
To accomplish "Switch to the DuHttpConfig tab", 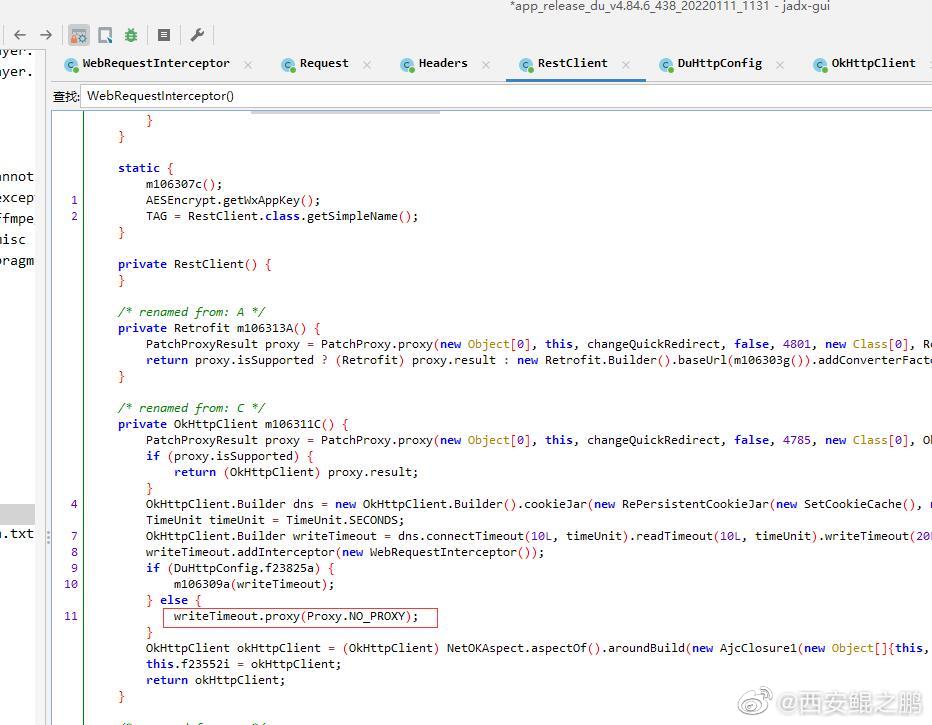I will coord(719,63).
